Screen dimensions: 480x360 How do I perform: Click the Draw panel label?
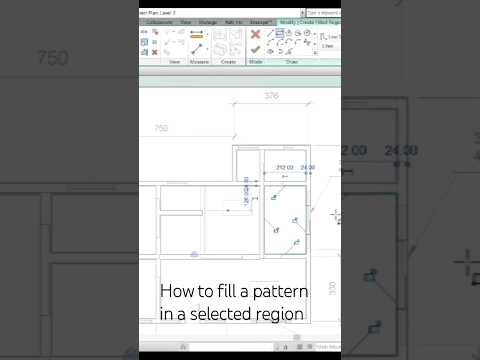[292, 62]
